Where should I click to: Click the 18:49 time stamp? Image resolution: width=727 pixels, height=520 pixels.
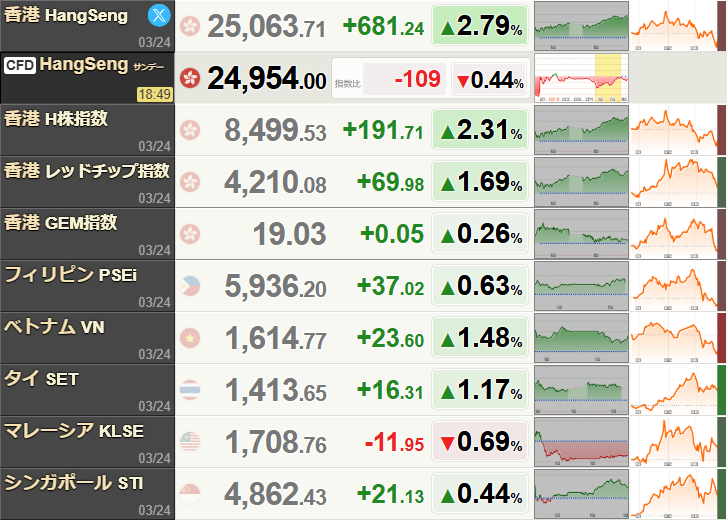click(155, 94)
